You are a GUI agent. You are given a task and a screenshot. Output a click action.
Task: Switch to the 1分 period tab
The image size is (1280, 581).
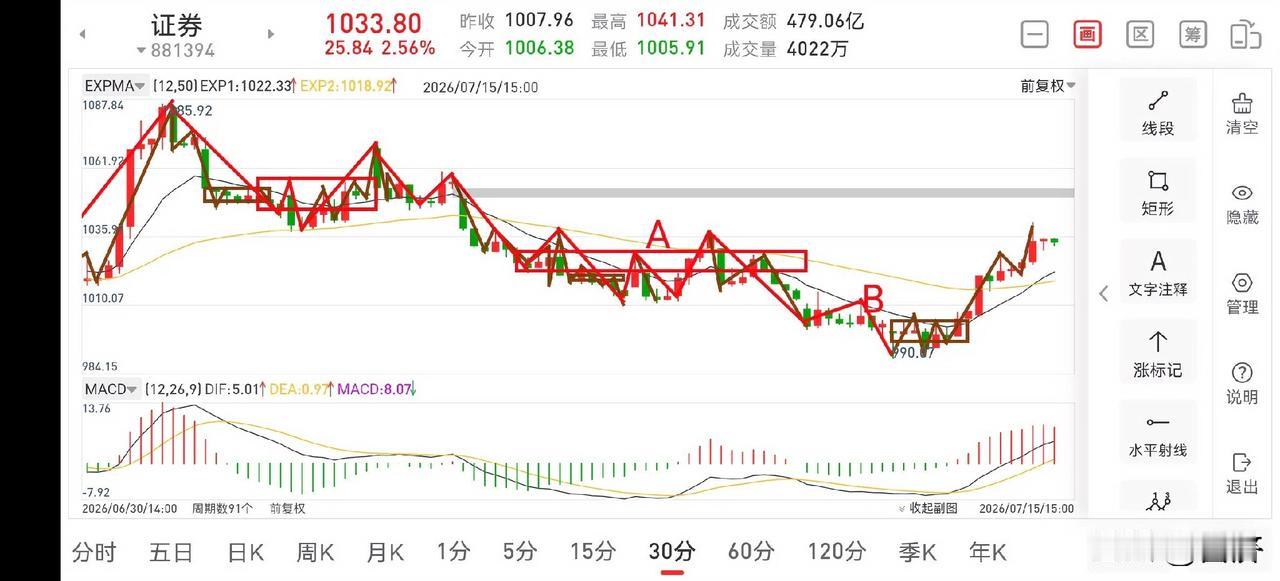click(x=453, y=551)
